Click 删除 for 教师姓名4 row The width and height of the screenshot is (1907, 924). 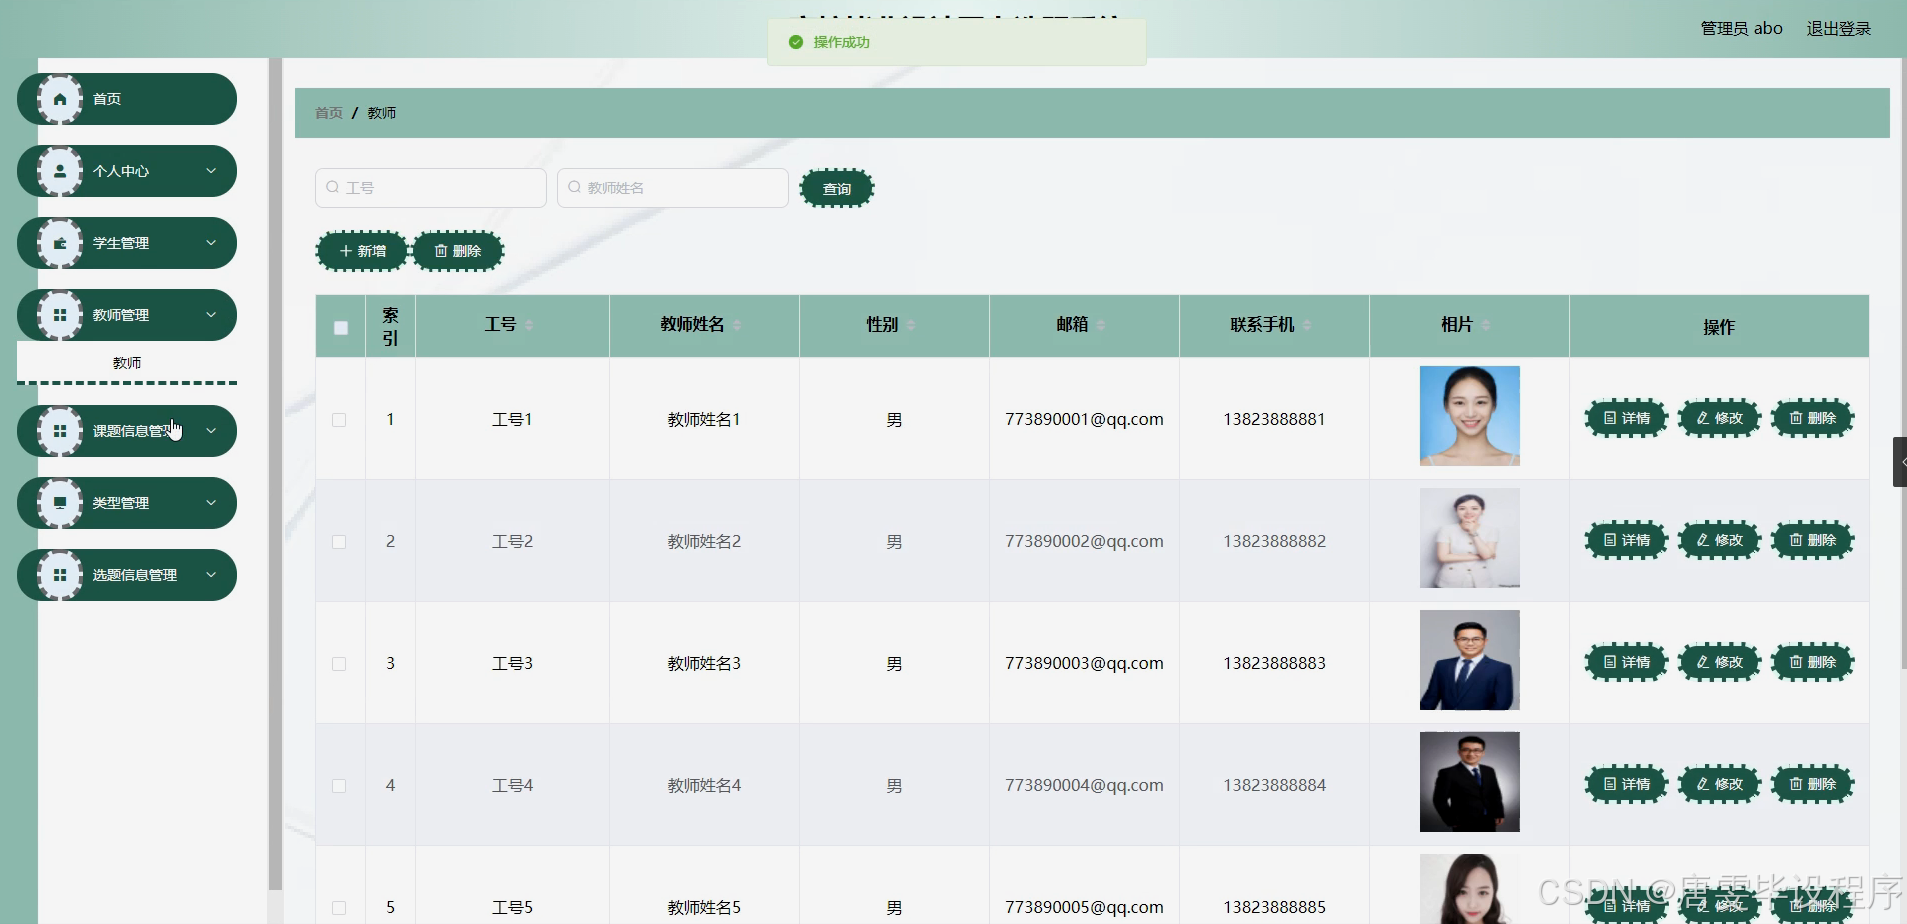pyautogui.click(x=1813, y=784)
